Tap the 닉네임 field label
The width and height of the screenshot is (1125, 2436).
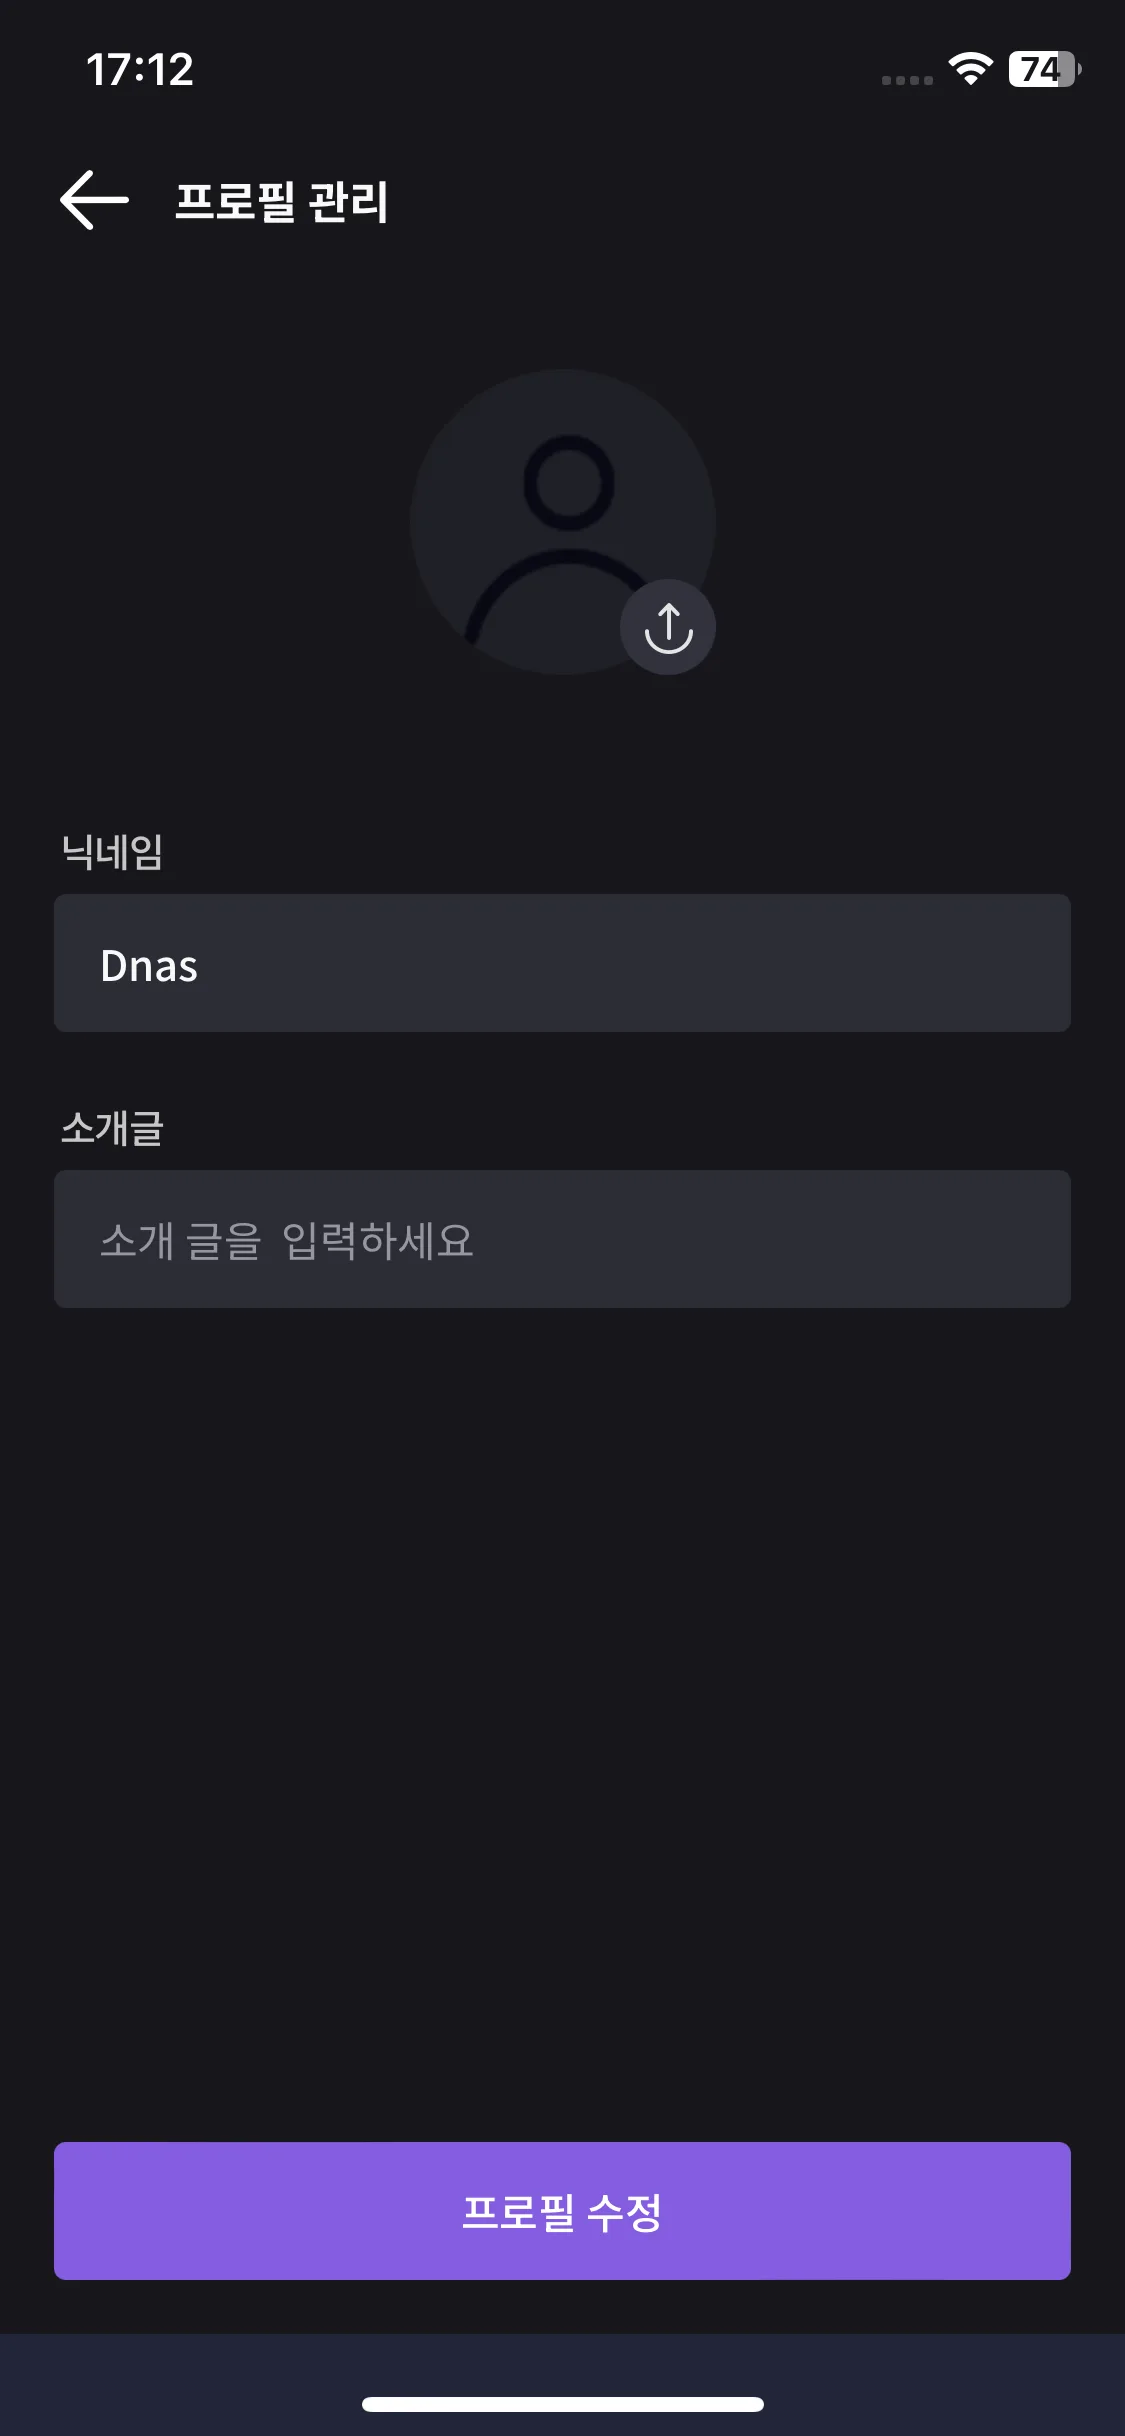(x=112, y=852)
